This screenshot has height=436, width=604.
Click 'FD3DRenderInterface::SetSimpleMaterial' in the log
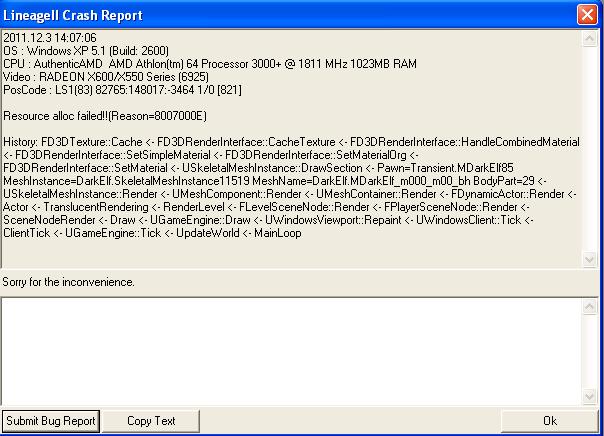coord(113,155)
